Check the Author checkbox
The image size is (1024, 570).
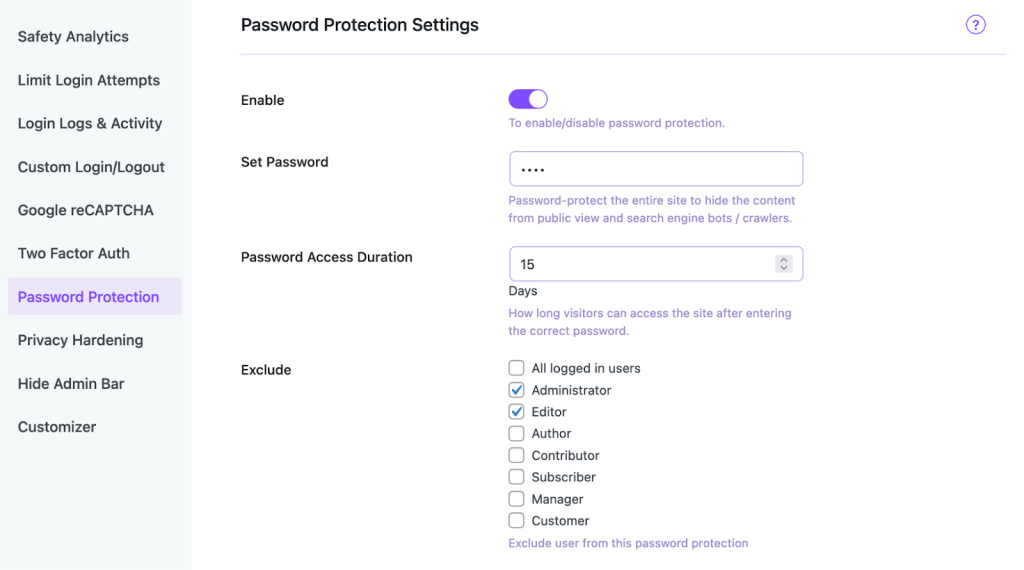click(x=516, y=433)
